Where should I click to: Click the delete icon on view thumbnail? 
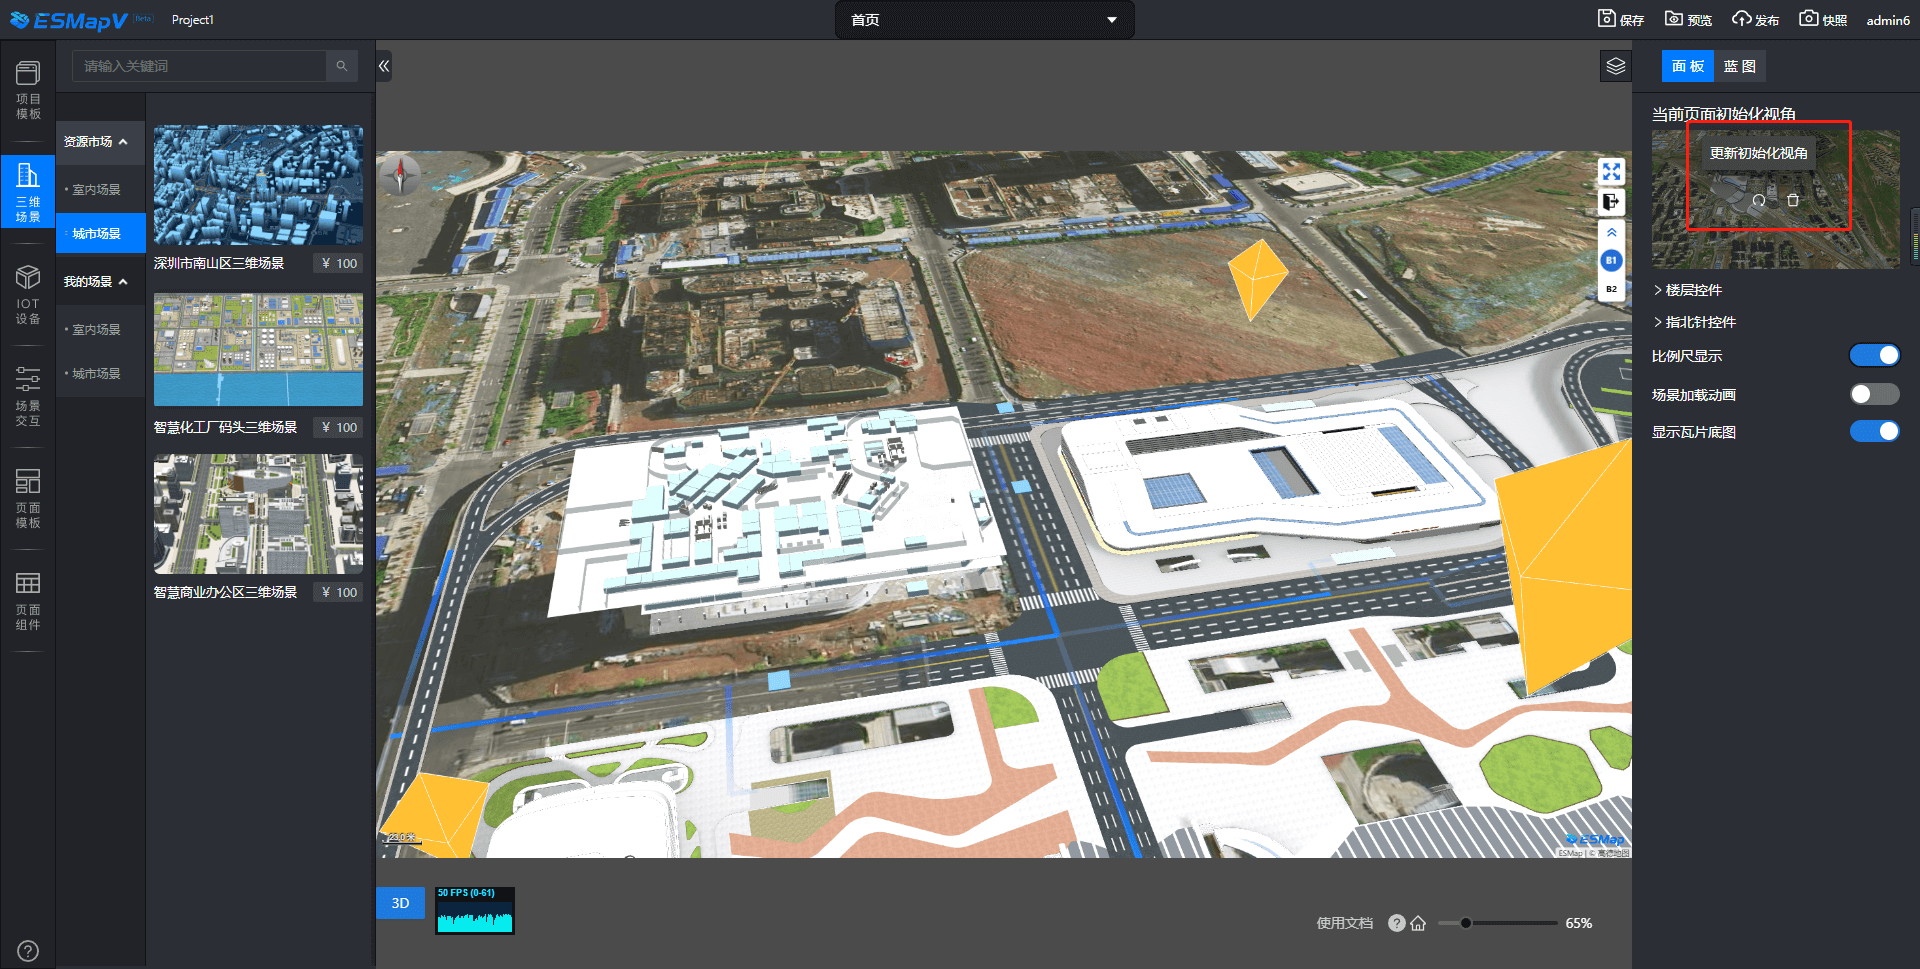pyautogui.click(x=1793, y=200)
